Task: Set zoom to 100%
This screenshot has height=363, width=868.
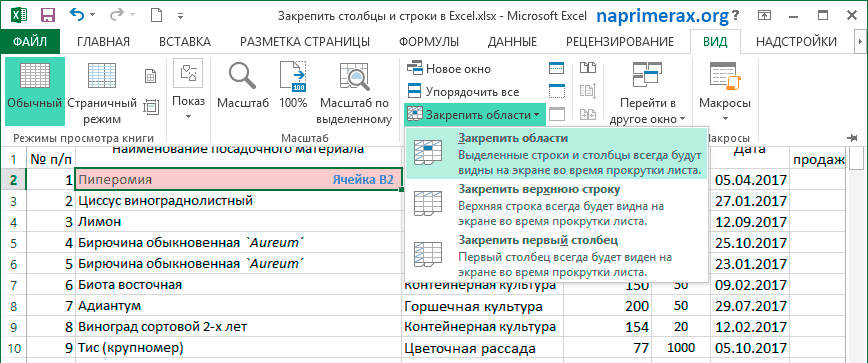Action: pyautogui.click(x=293, y=86)
